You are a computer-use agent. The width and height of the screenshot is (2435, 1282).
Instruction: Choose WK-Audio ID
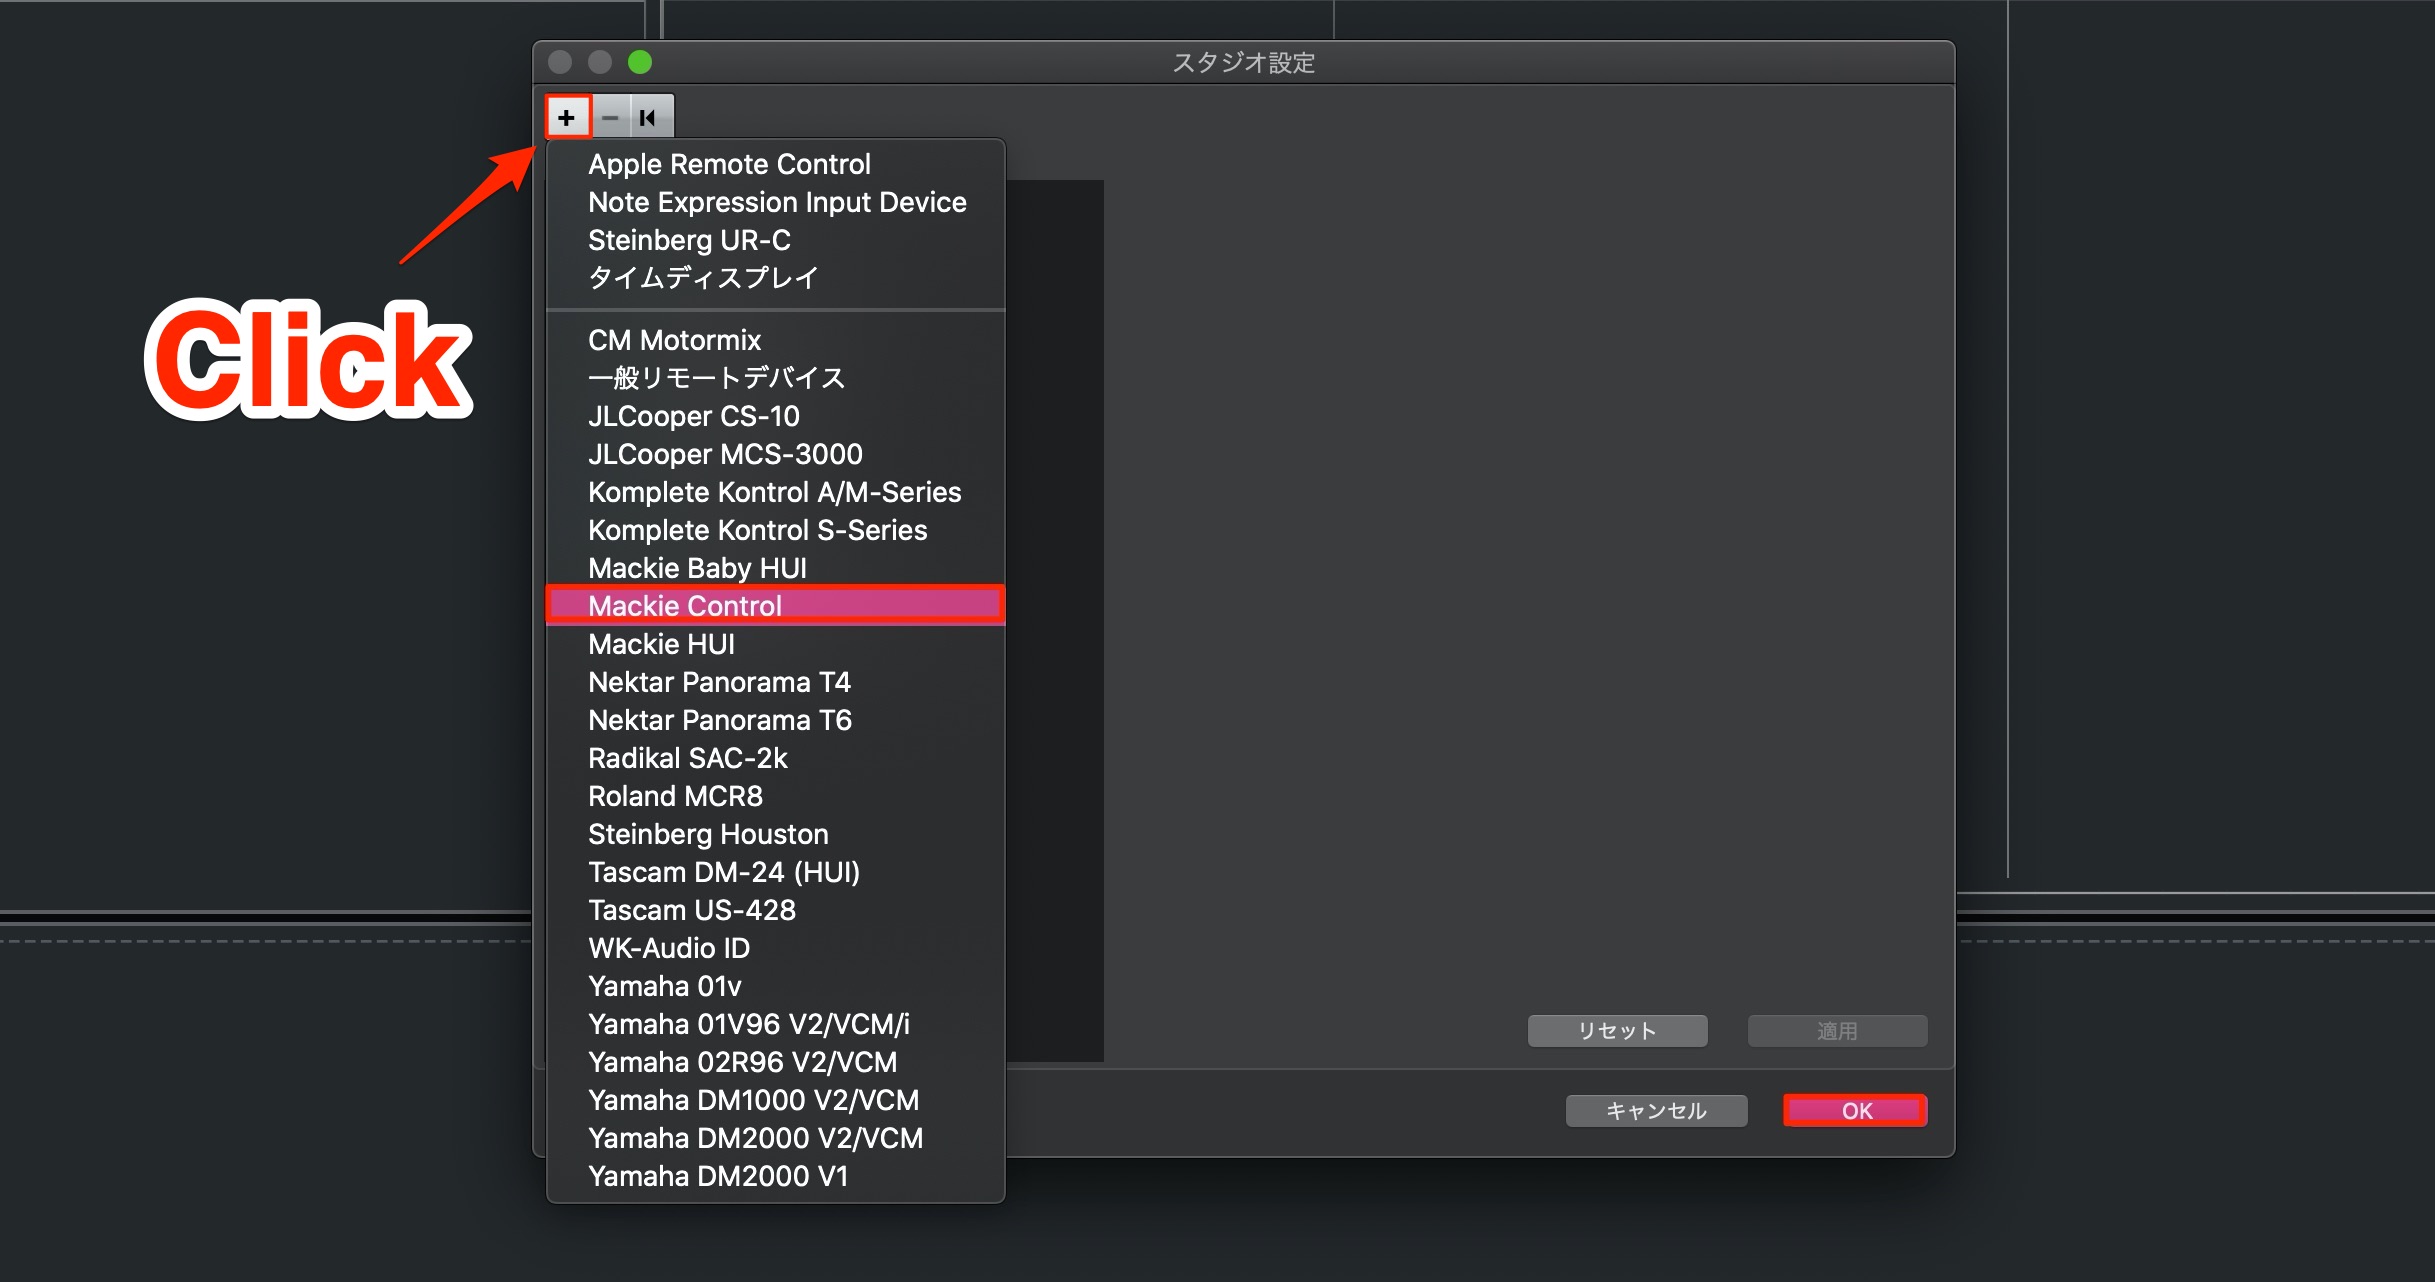(775, 948)
